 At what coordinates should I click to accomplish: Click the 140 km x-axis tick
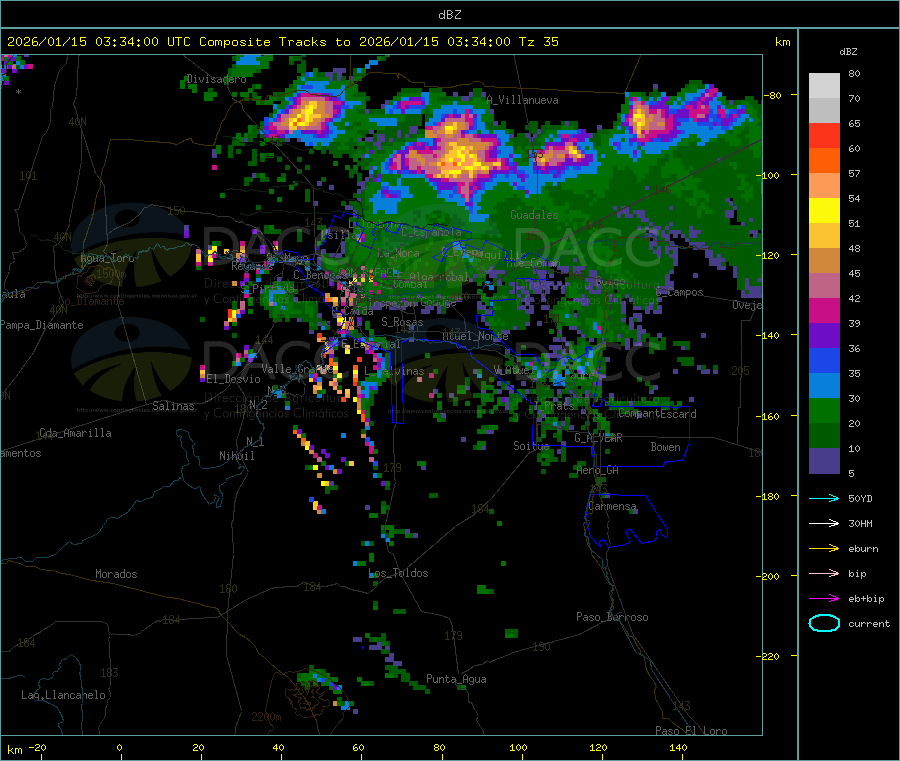pos(678,747)
